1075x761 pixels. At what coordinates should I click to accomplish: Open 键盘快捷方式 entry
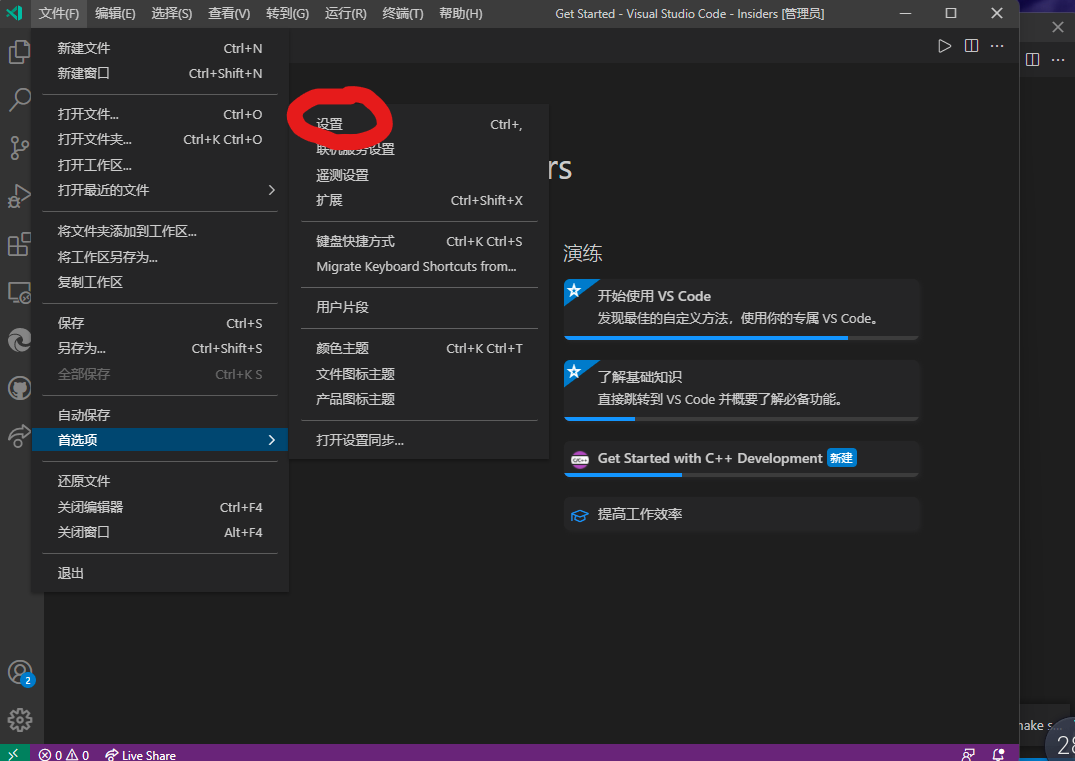tap(419, 241)
